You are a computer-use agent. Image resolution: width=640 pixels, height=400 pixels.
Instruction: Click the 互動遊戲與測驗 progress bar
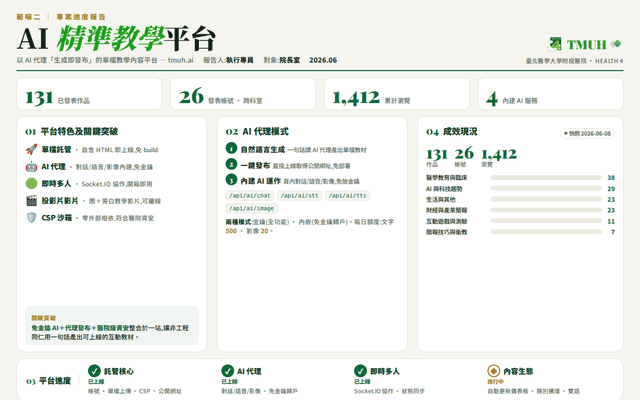[x=546, y=221]
